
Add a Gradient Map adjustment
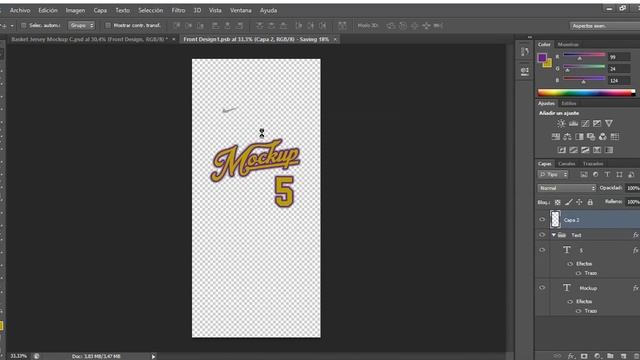tap(609, 150)
